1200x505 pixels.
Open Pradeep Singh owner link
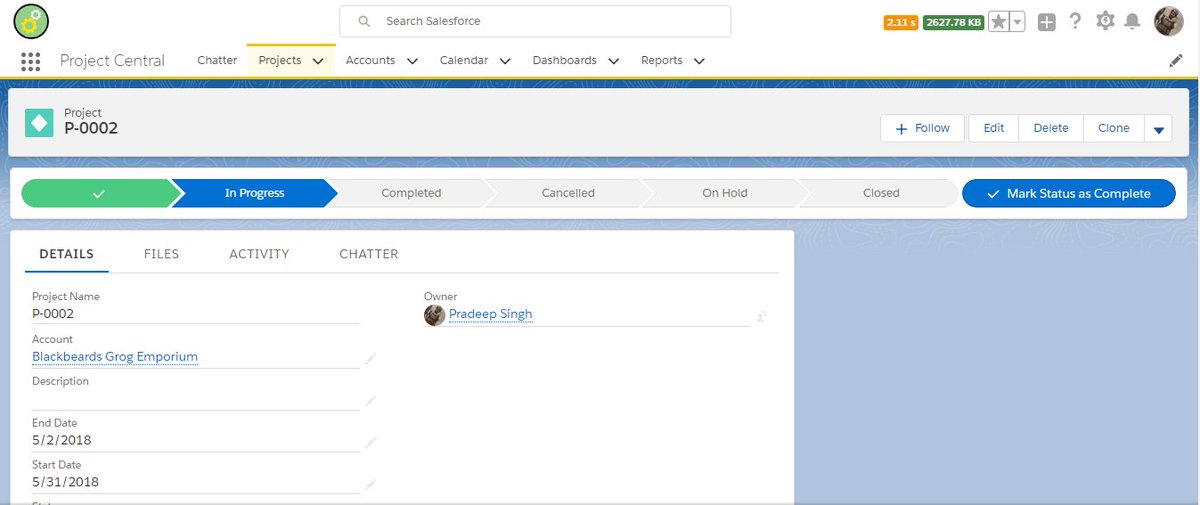click(x=490, y=314)
